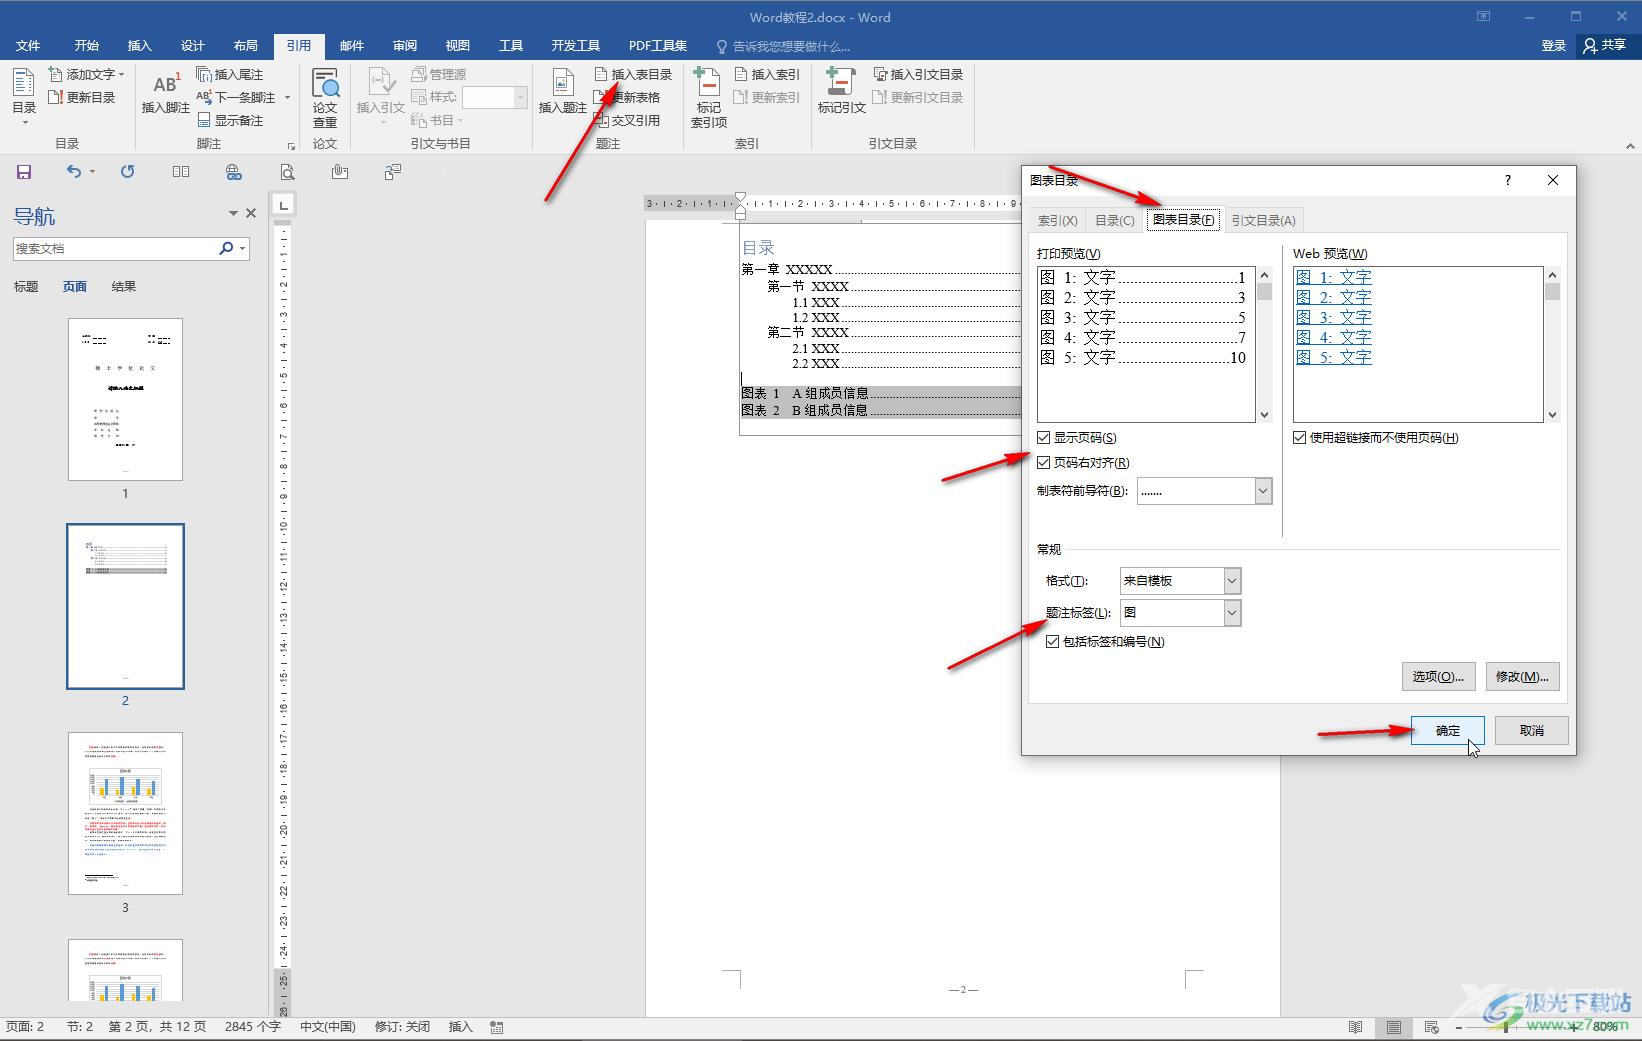Screen dimensions: 1642x1041
Task: Click the search document (搜索文档) field
Action: point(114,248)
